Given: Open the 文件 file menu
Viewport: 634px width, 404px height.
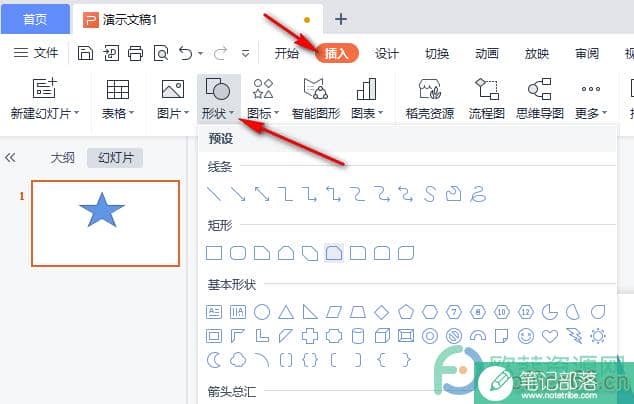Looking at the screenshot, I should pos(36,53).
